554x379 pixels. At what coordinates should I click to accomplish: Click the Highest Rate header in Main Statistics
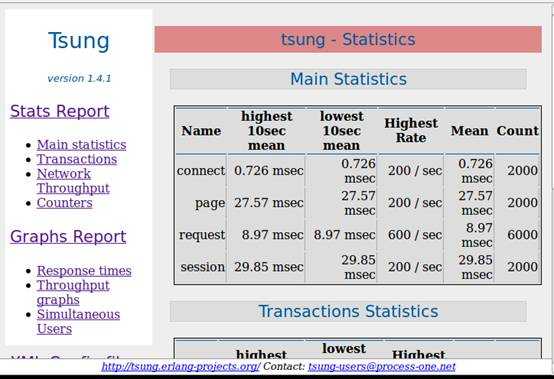411,130
